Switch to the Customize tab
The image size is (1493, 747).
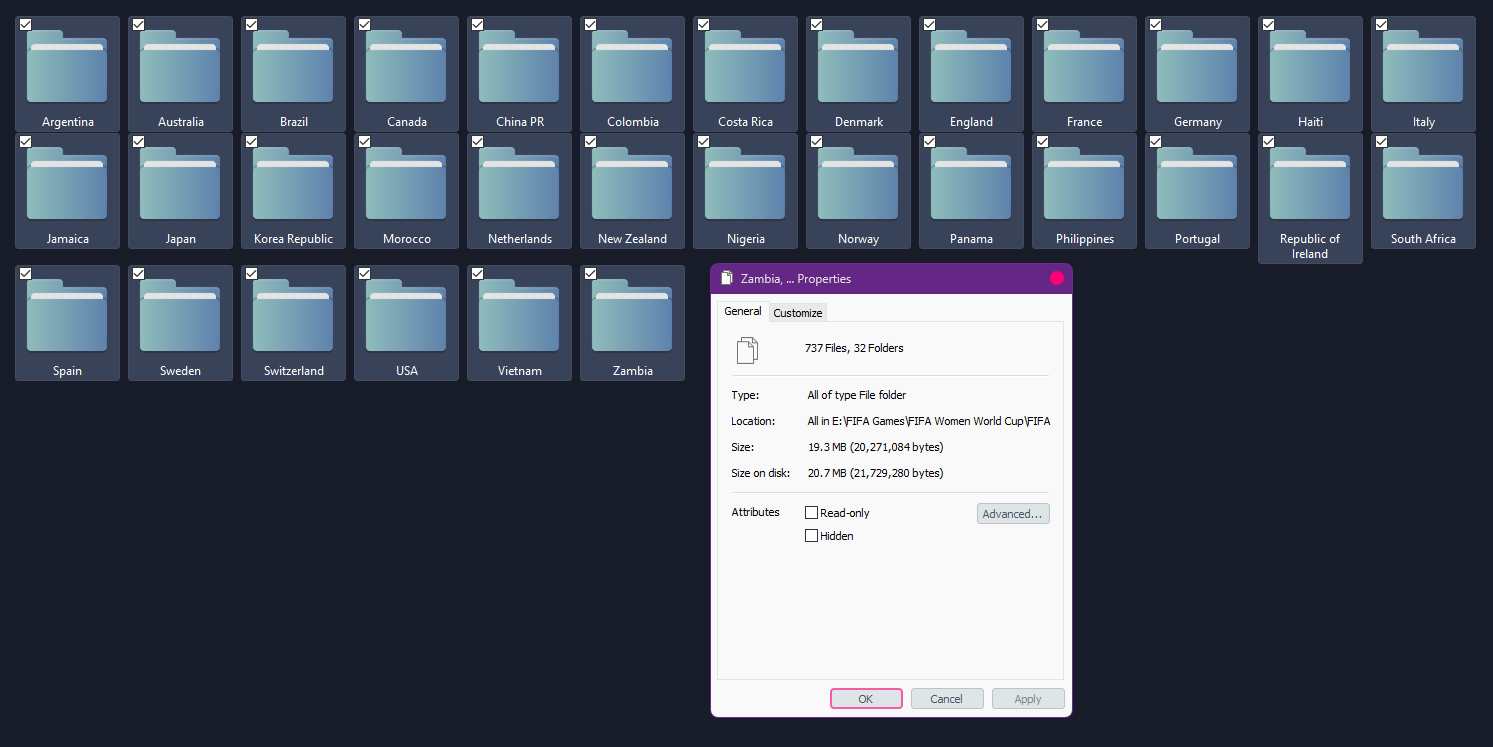[x=798, y=313]
